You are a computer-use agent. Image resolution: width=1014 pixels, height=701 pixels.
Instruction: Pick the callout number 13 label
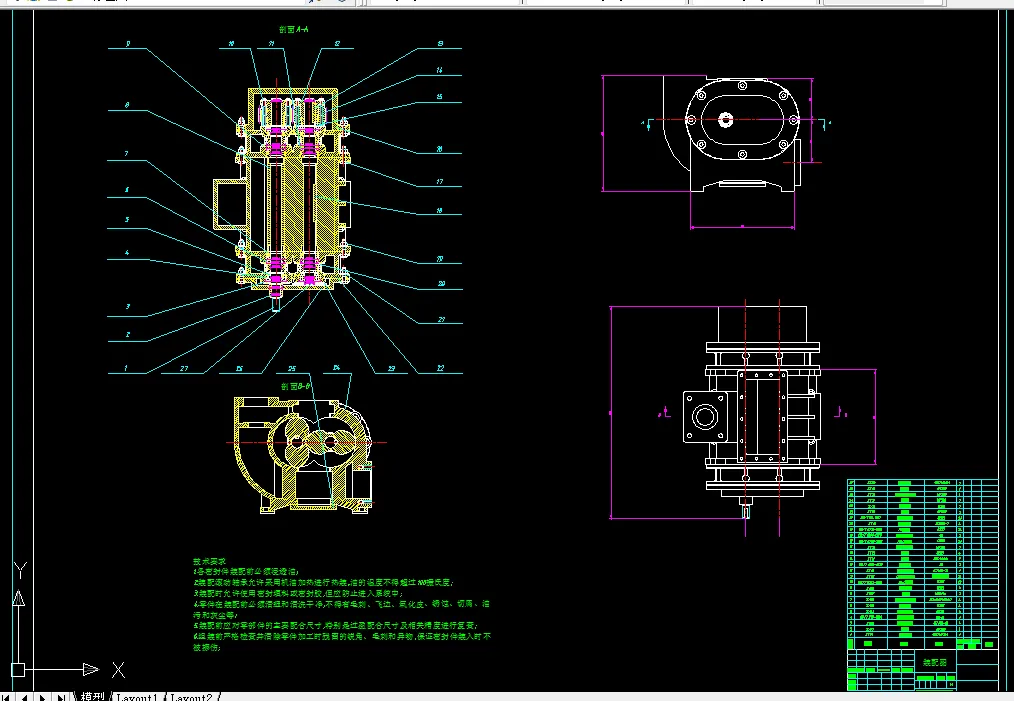440,44
